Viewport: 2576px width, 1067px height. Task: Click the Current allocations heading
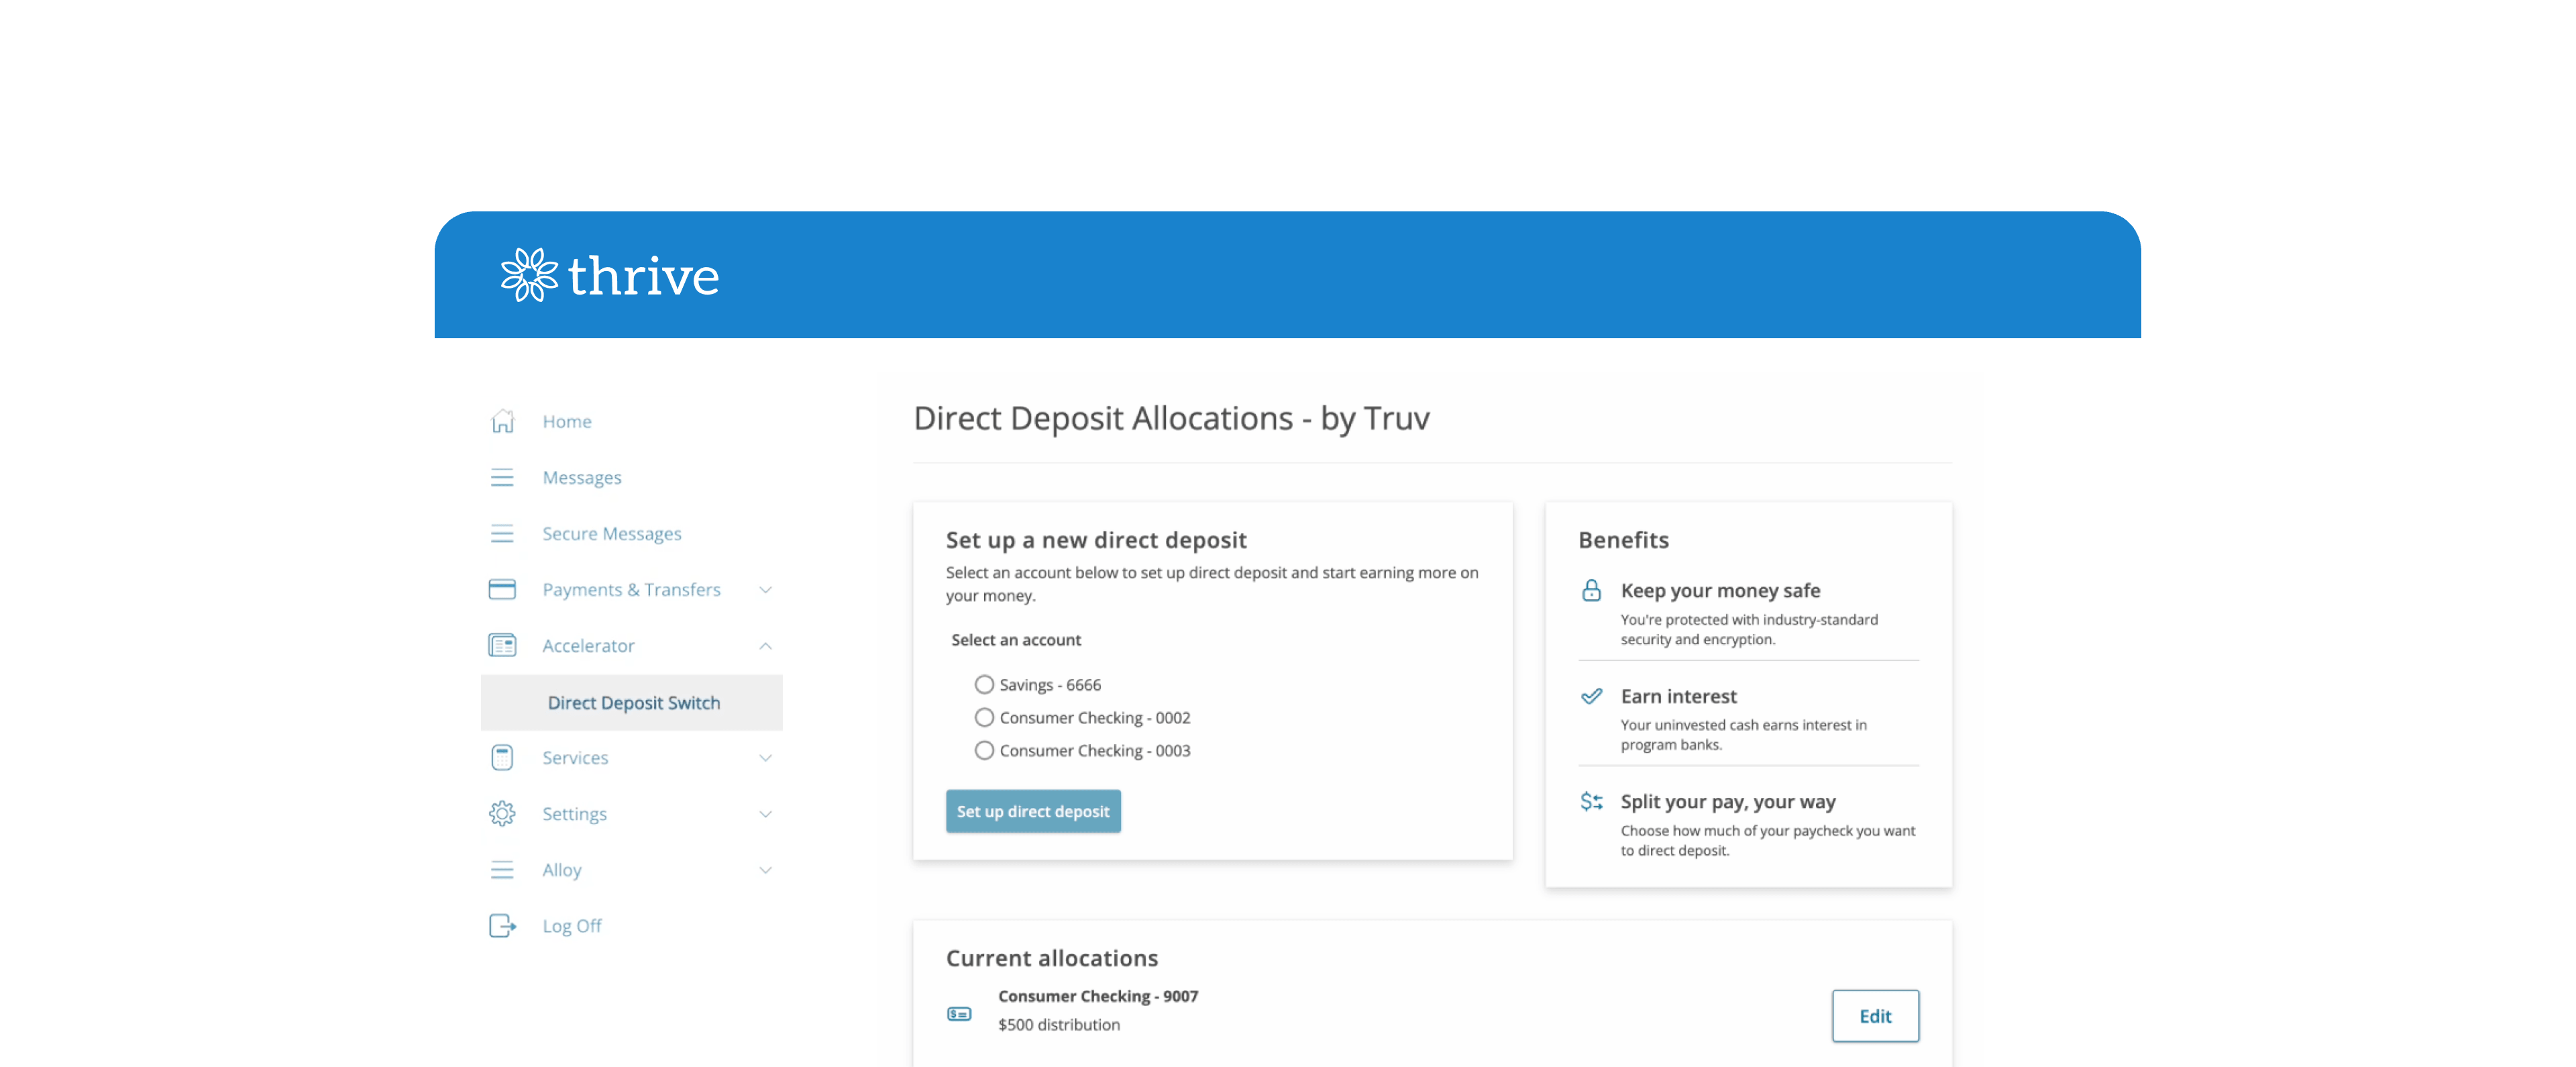tap(1052, 958)
